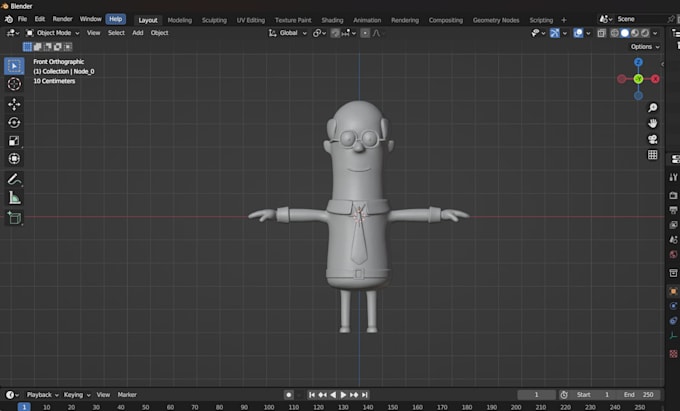The width and height of the screenshot is (680, 411).
Task: Switch to material preview shading
Action: [635, 33]
